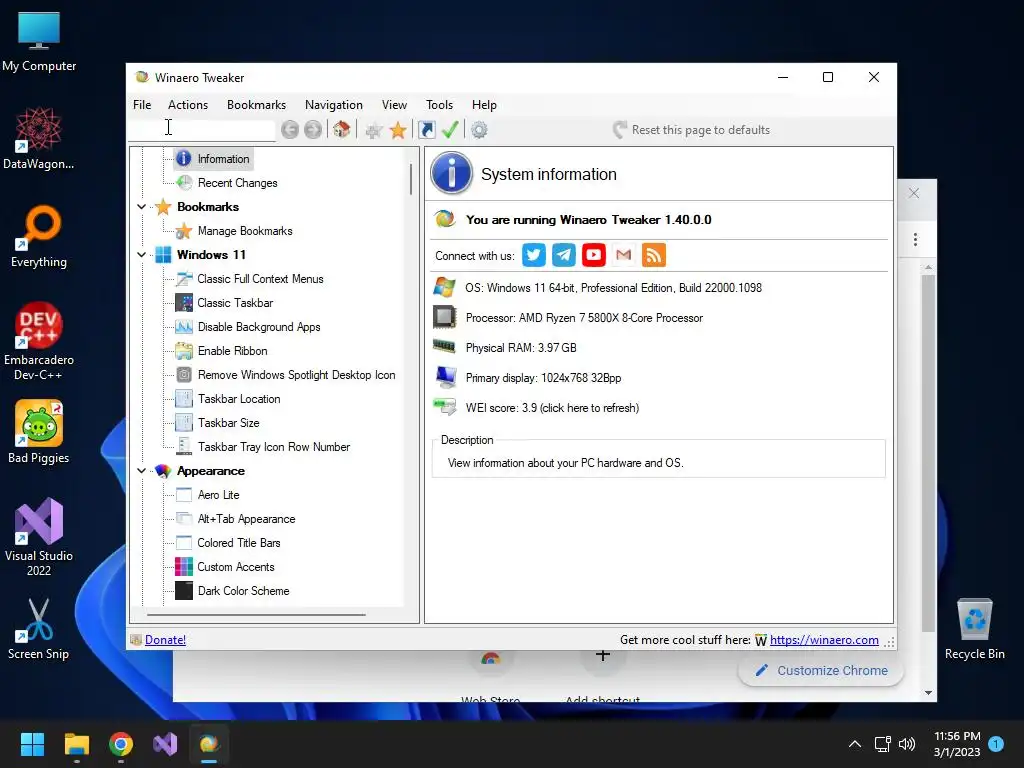Open Chrome three-dot menu behind Winaero
This screenshot has height=768, width=1024.
coord(915,240)
